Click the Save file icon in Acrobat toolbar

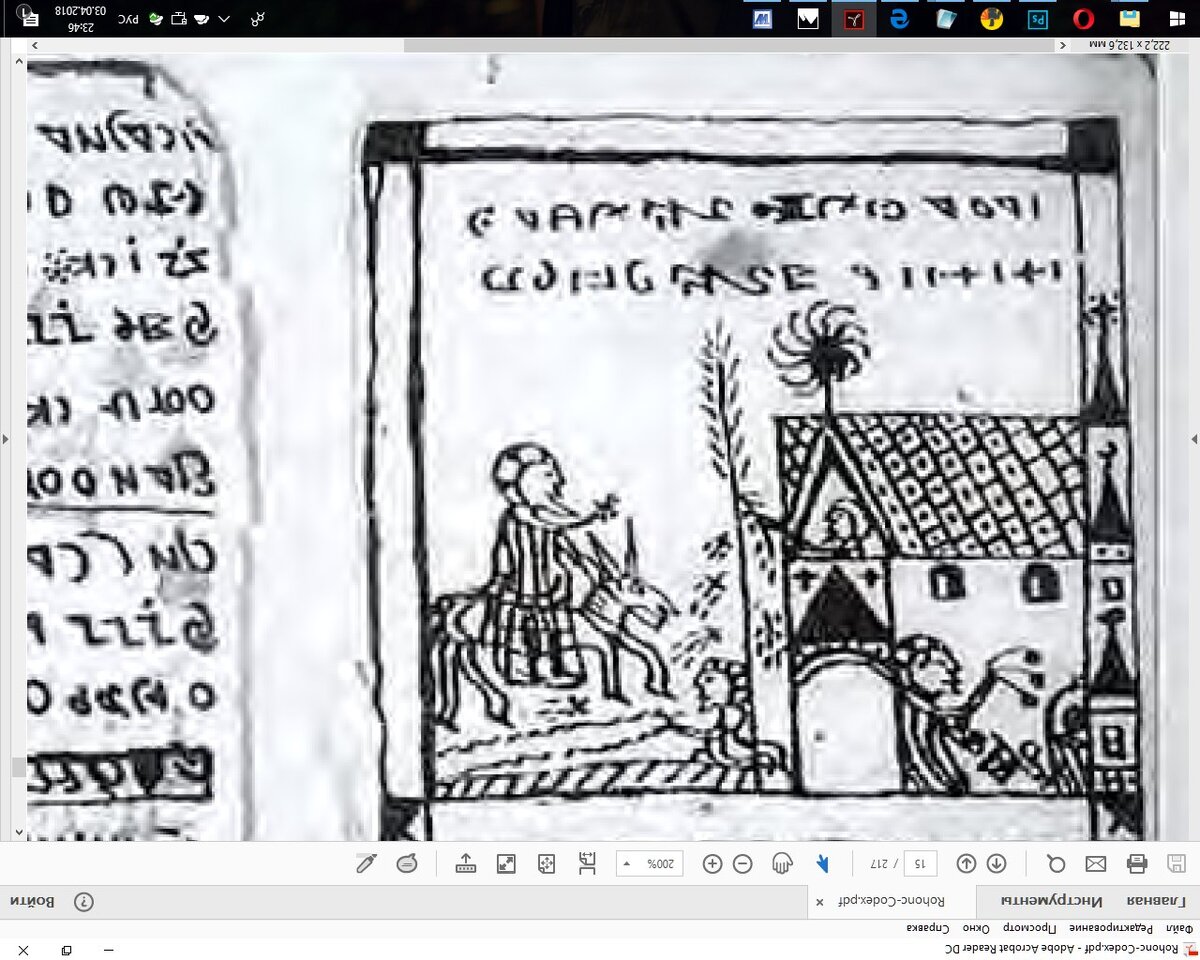pos(1177,863)
